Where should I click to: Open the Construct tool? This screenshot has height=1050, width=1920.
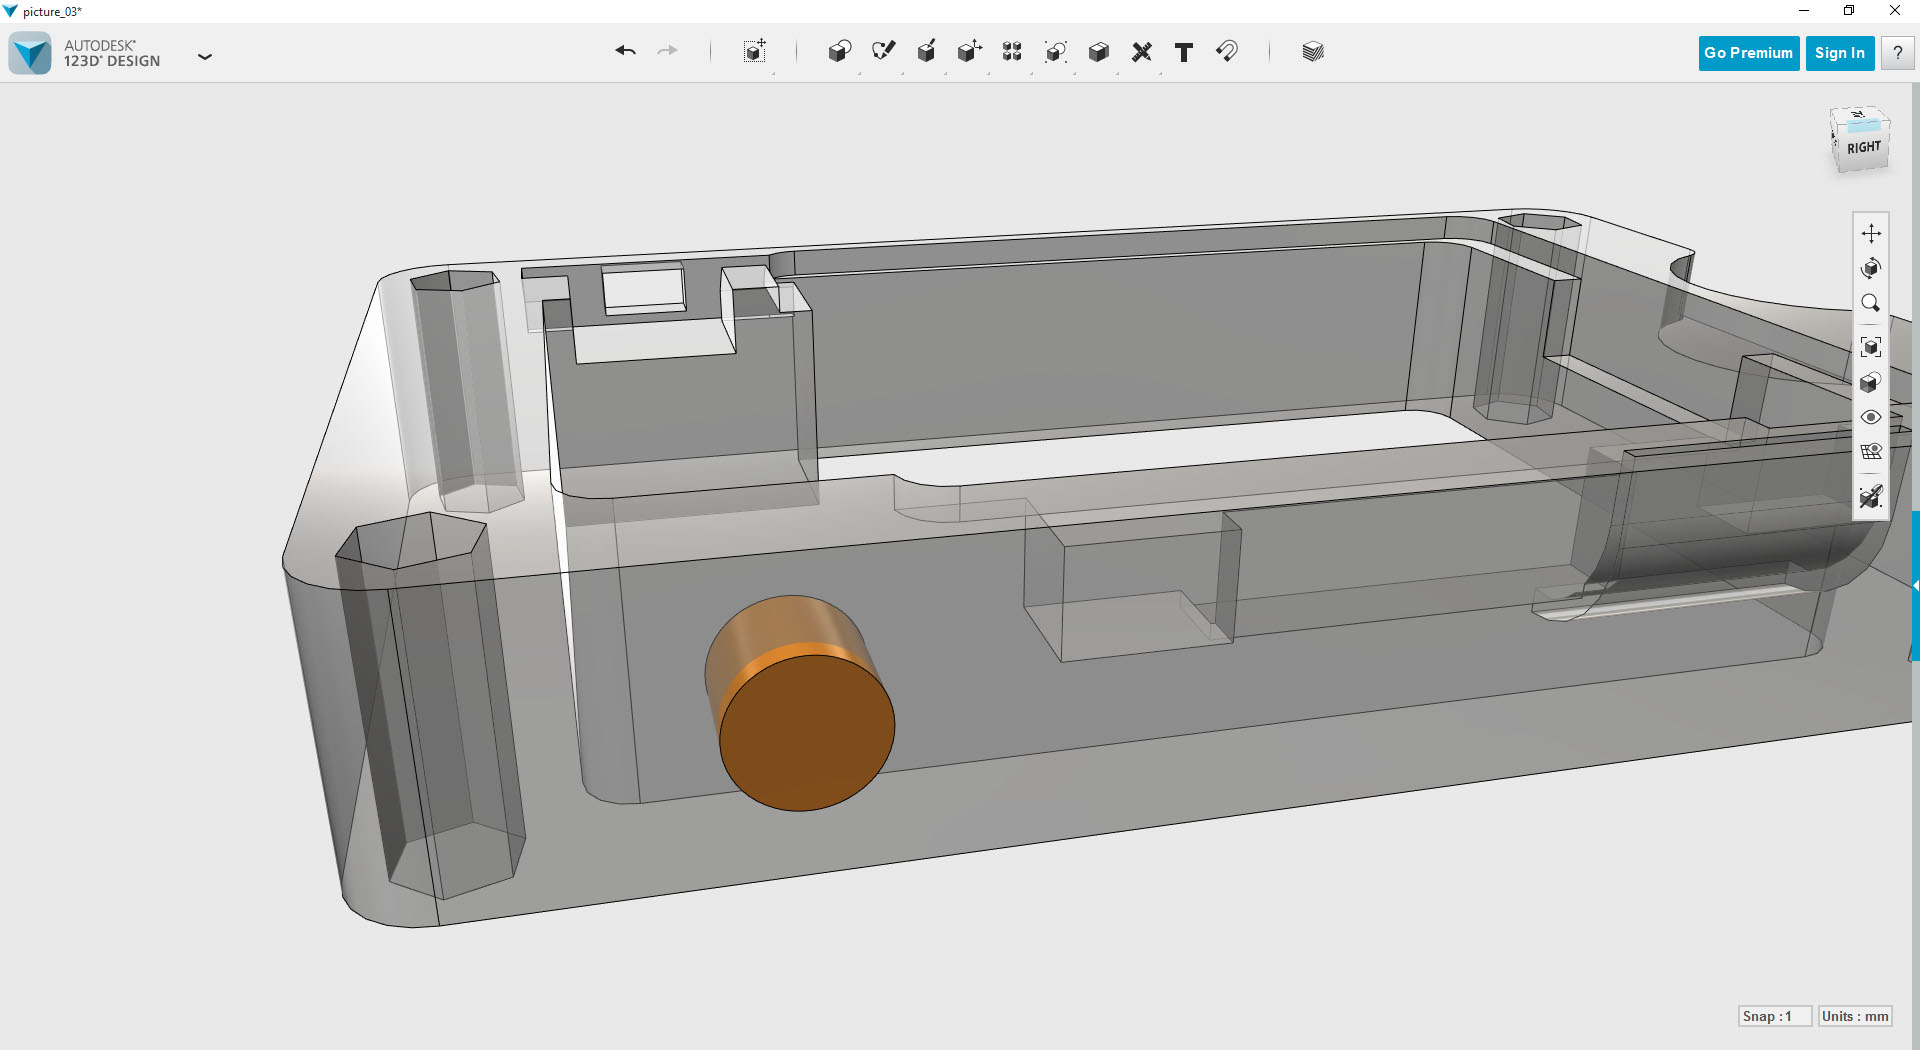(926, 52)
